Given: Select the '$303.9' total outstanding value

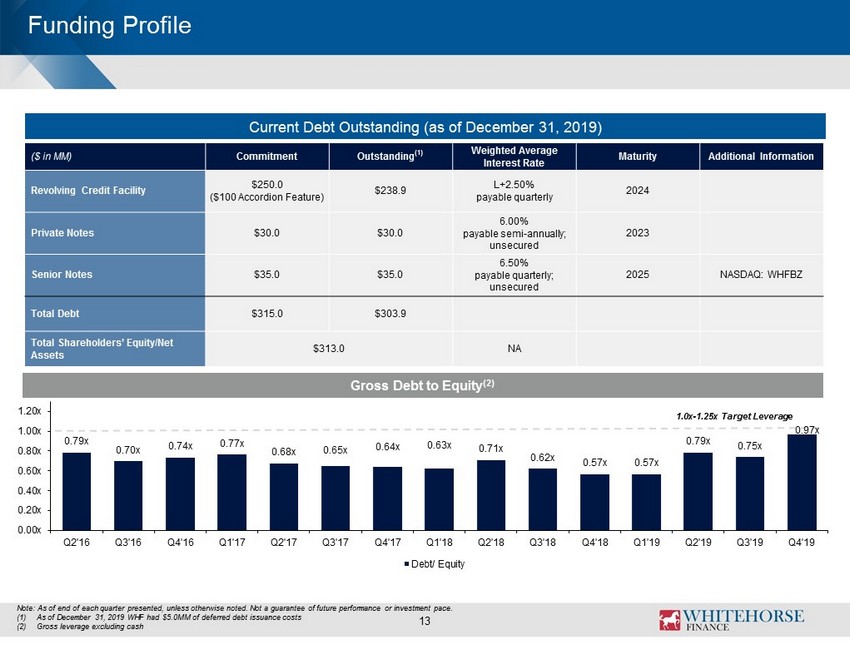Looking at the screenshot, I should coord(390,313).
